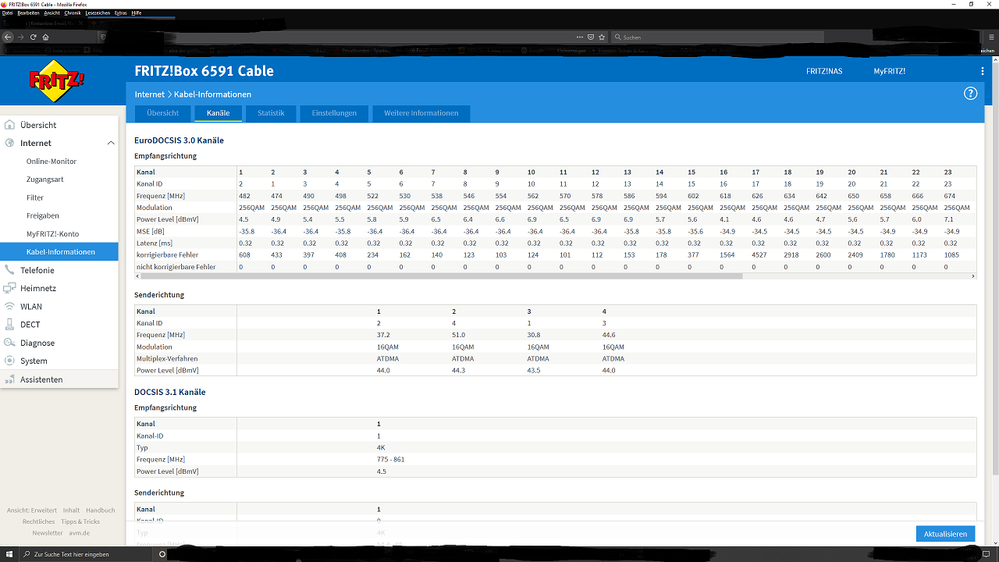Open MyFRITZ! link in header
999x562 pixels.
tap(889, 71)
